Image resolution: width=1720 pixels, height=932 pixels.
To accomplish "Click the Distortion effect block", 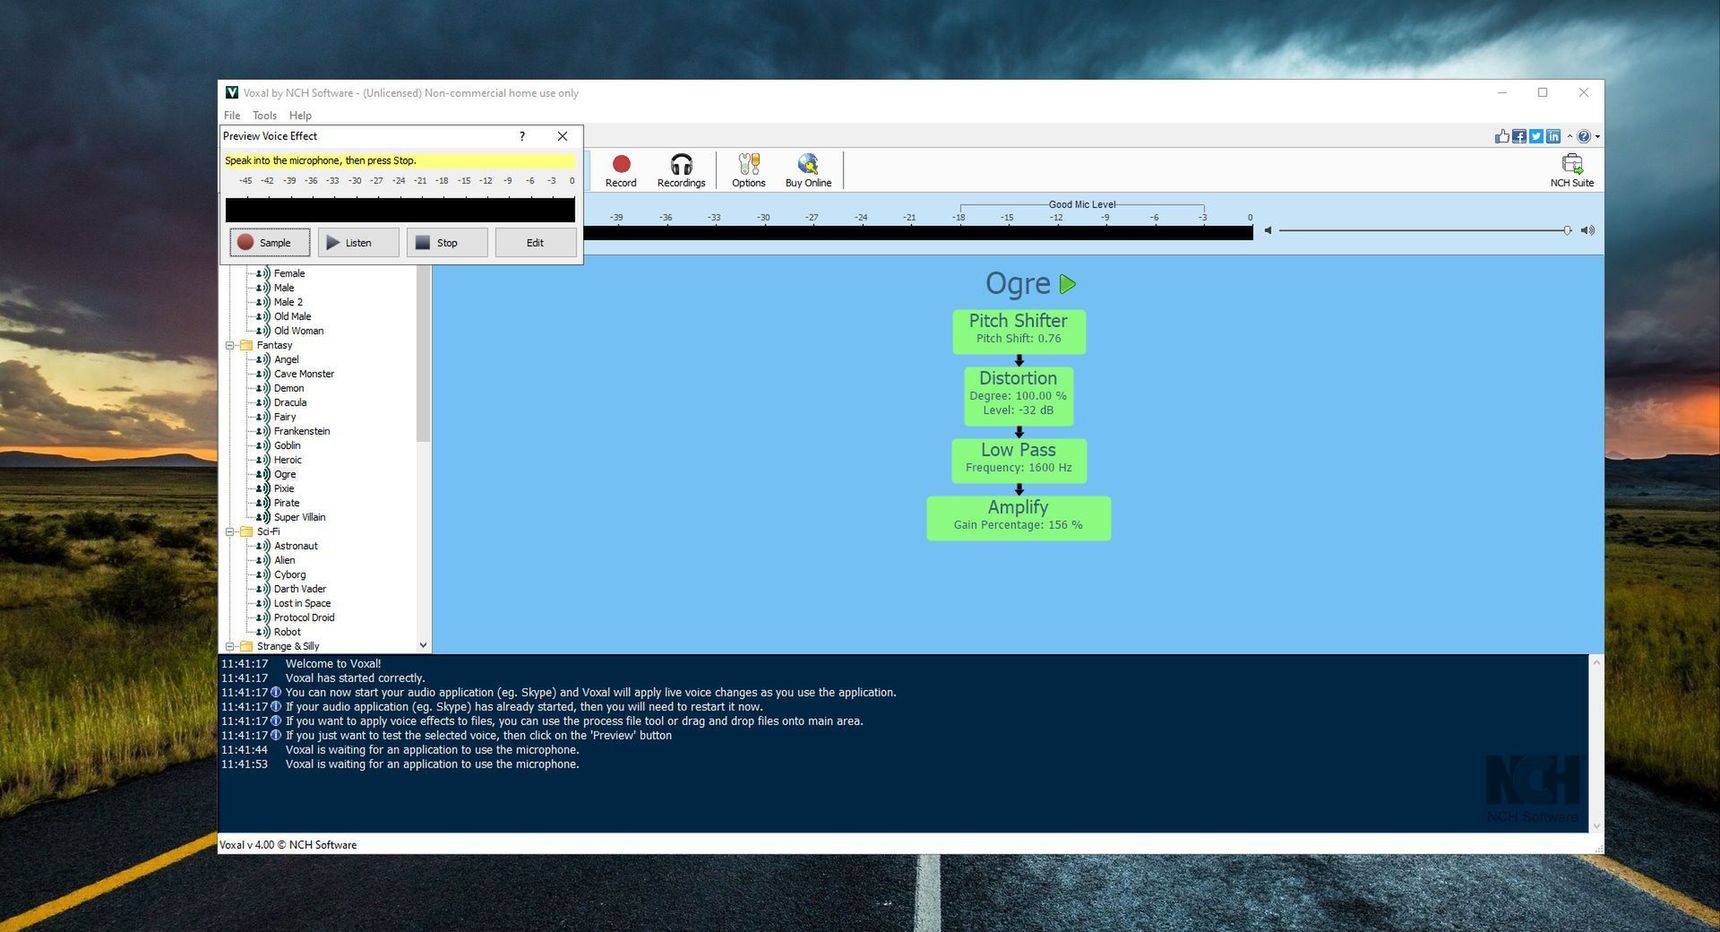I will coord(1018,396).
